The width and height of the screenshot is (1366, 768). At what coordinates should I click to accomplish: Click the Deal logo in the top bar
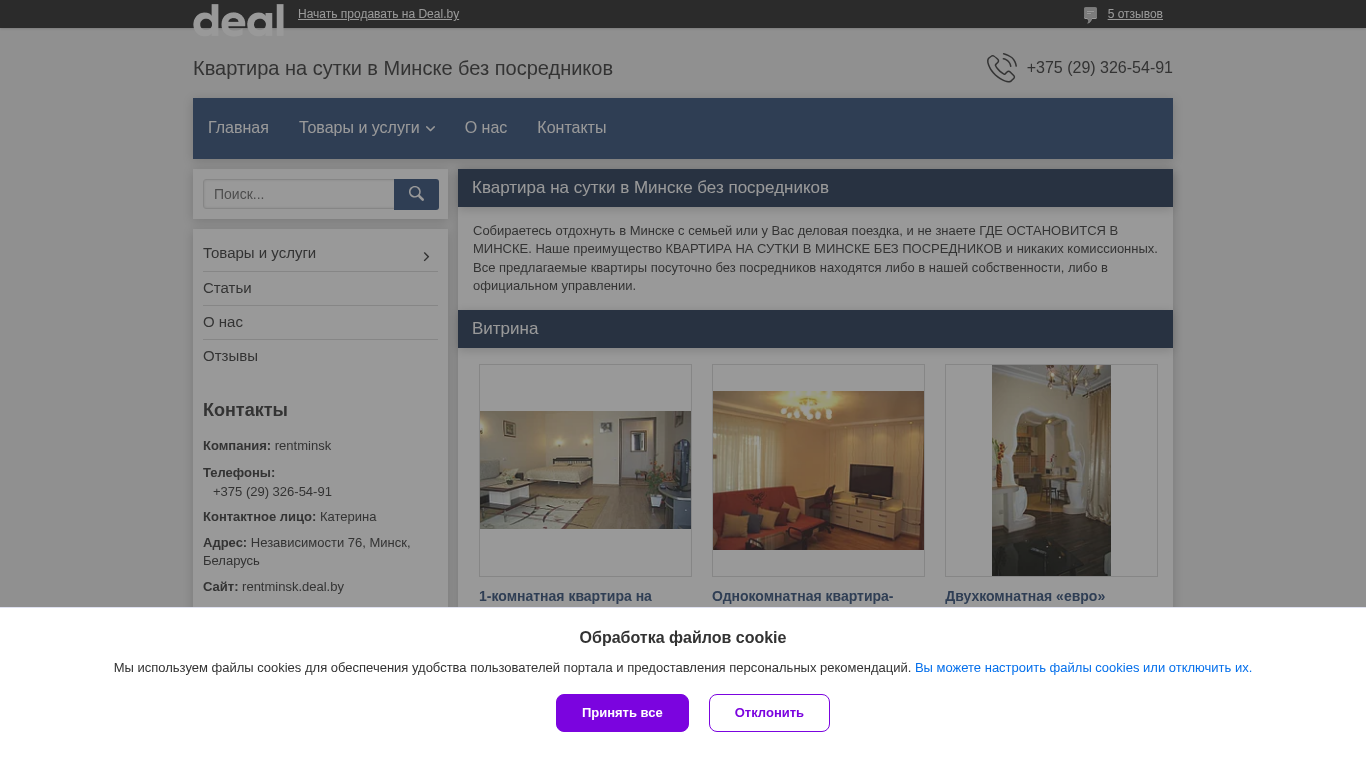238,19
